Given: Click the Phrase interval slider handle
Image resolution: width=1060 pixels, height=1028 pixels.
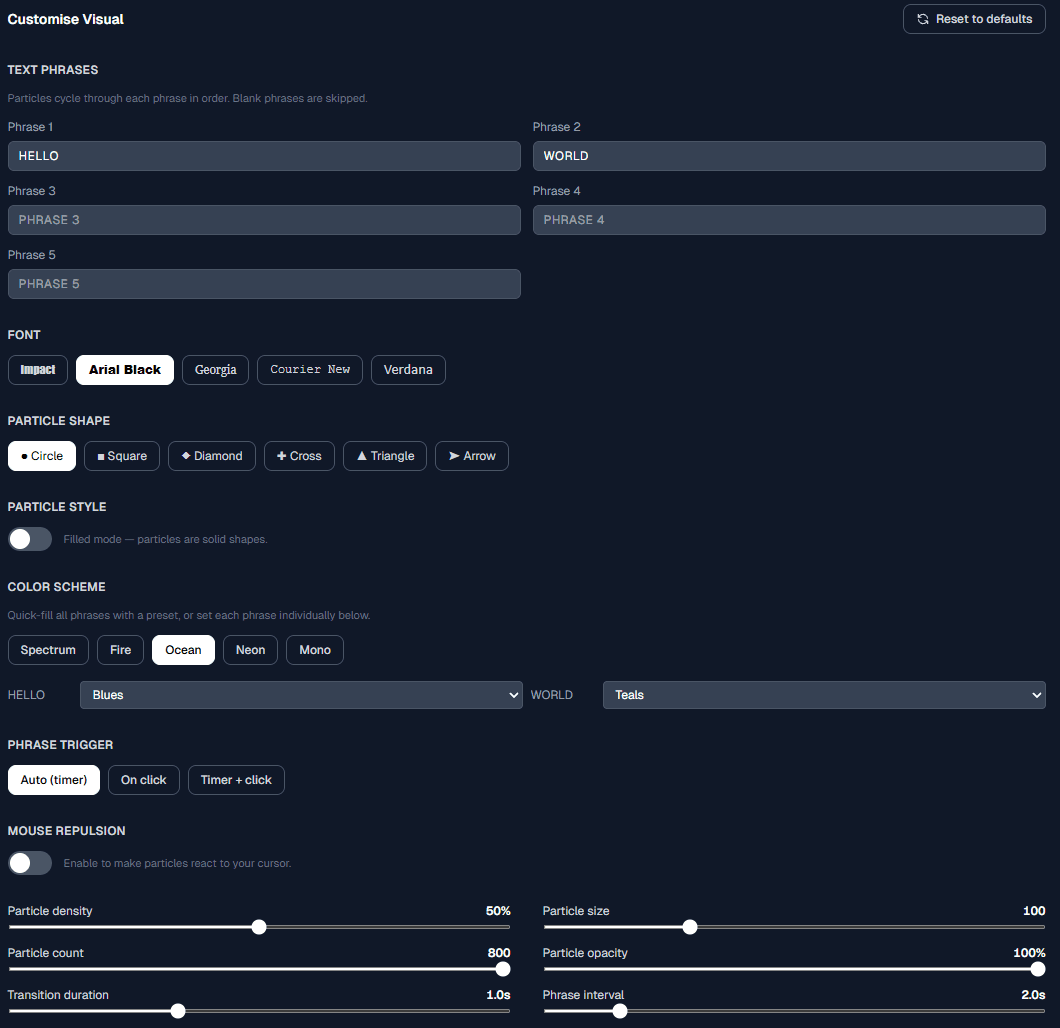Looking at the screenshot, I should click(x=620, y=1011).
